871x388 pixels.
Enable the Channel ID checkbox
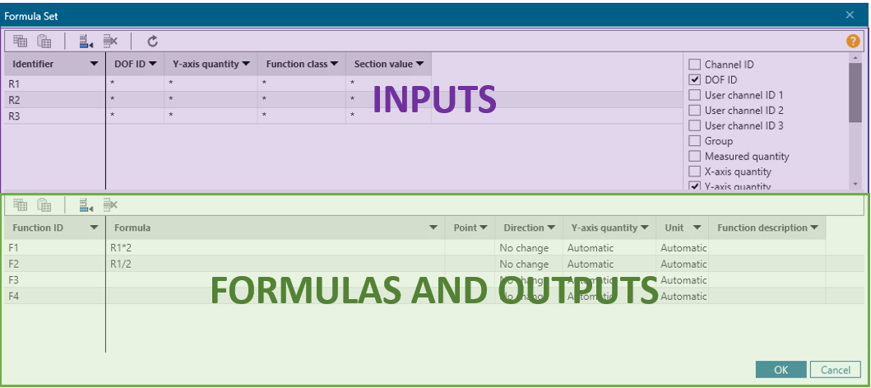pos(694,64)
